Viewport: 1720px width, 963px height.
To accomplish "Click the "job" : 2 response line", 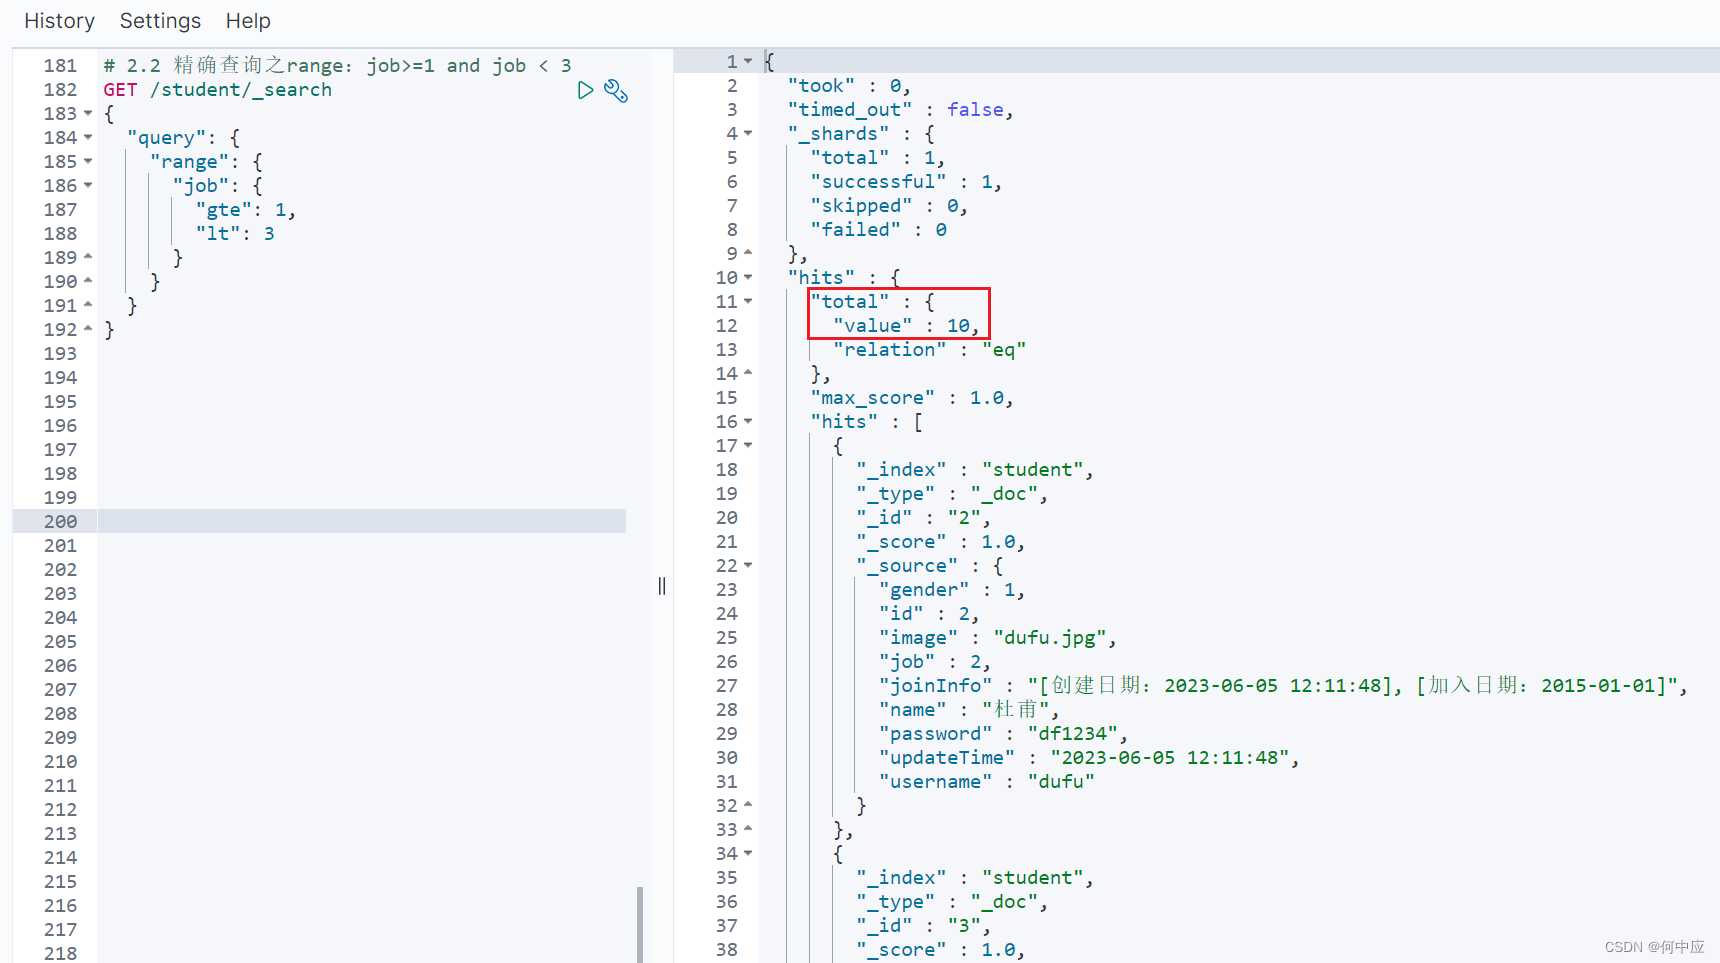I will coord(935,661).
